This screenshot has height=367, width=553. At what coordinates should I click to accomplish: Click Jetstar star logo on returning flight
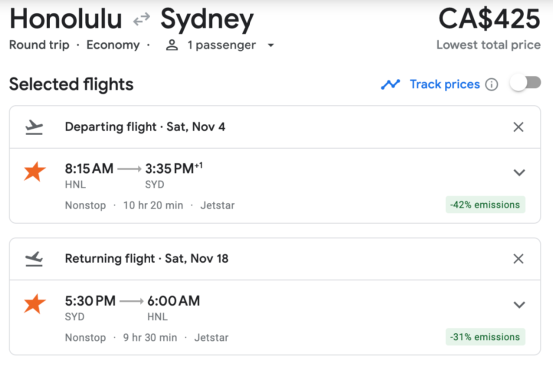point(35,304)
